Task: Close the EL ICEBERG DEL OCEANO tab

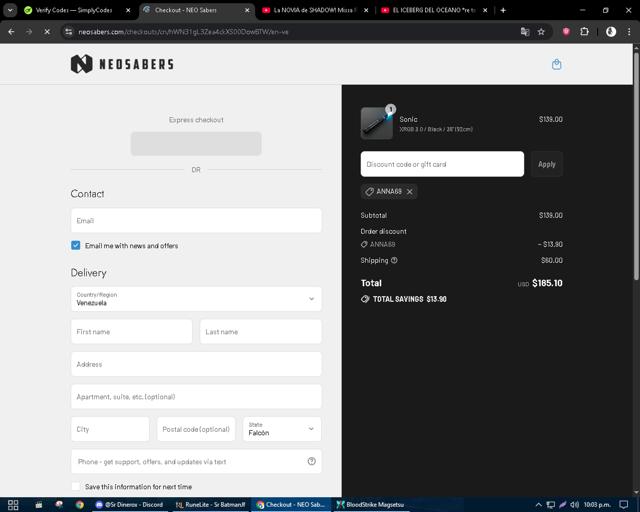Action: pyautogui.click(x=485, y=10)
